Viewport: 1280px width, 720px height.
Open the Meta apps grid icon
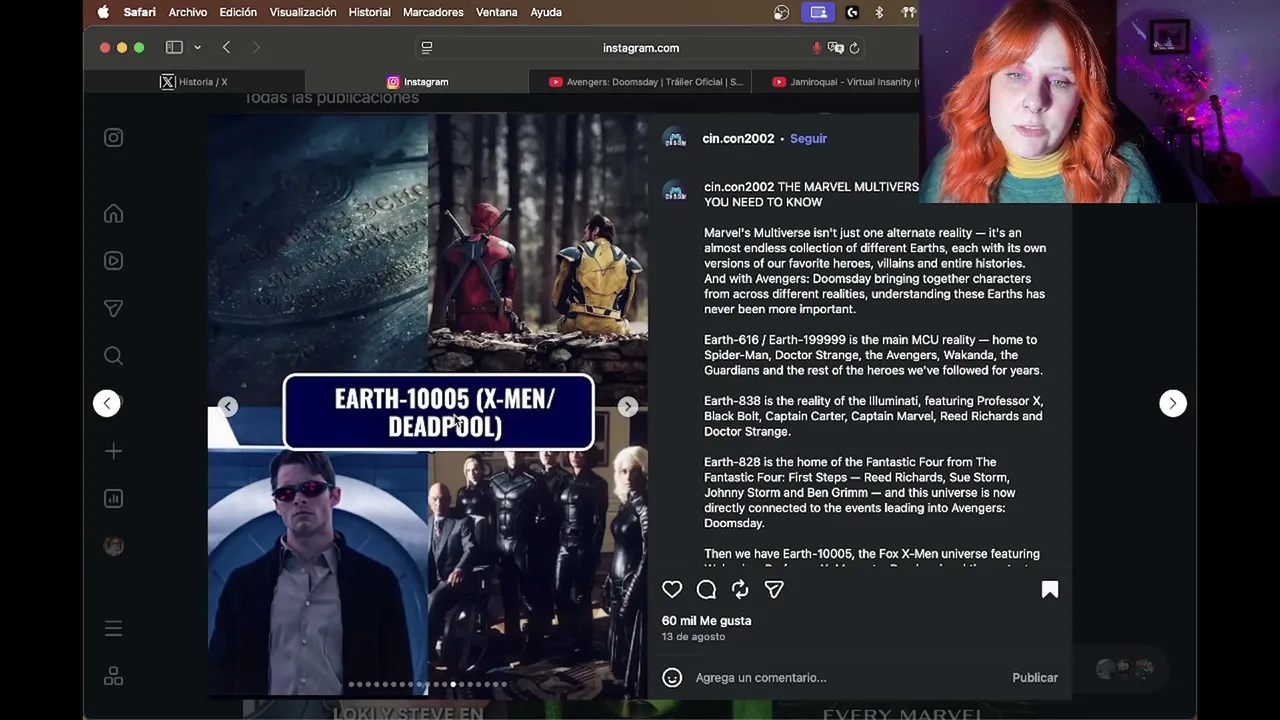tap(113, 677)
